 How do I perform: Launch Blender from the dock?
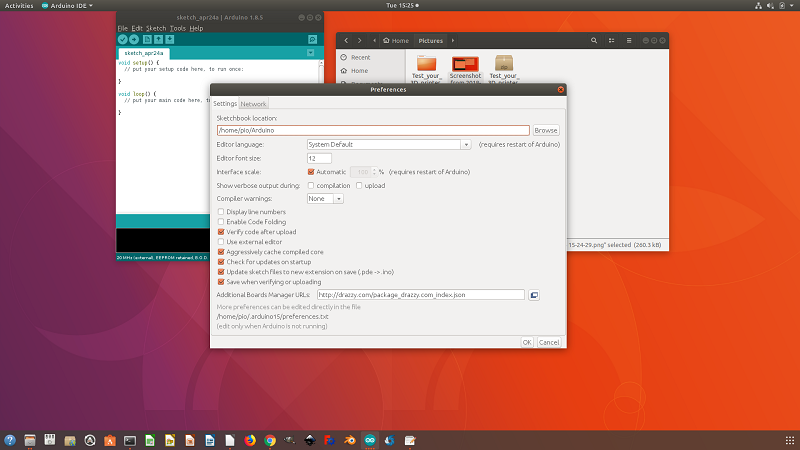tap(349, 440)
